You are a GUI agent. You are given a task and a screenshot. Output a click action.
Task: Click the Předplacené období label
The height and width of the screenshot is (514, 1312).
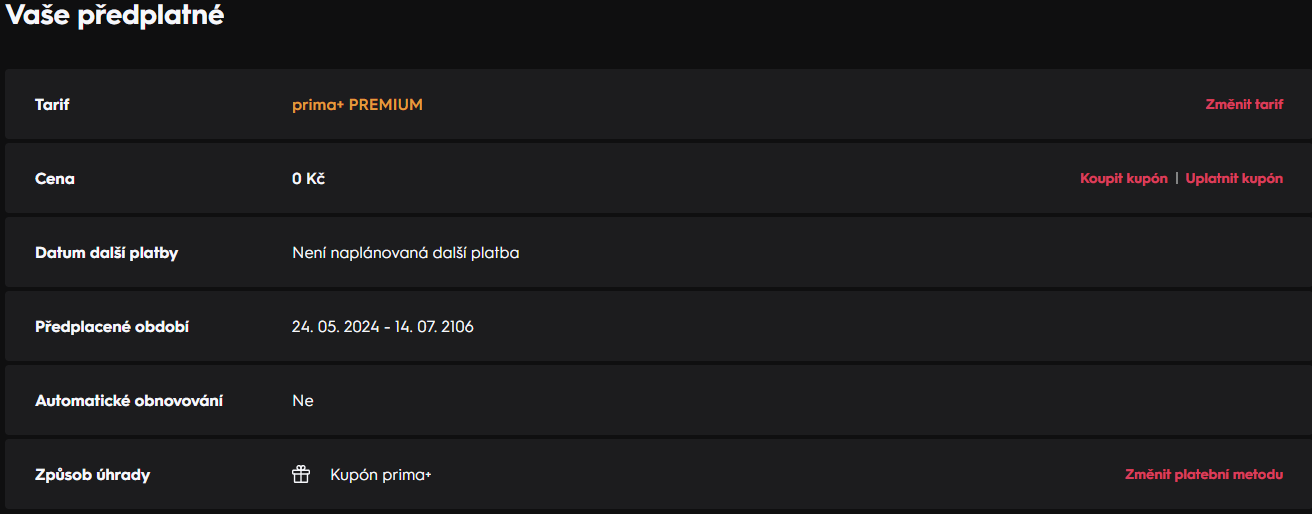pyautogui.click(x=112, y=327)
